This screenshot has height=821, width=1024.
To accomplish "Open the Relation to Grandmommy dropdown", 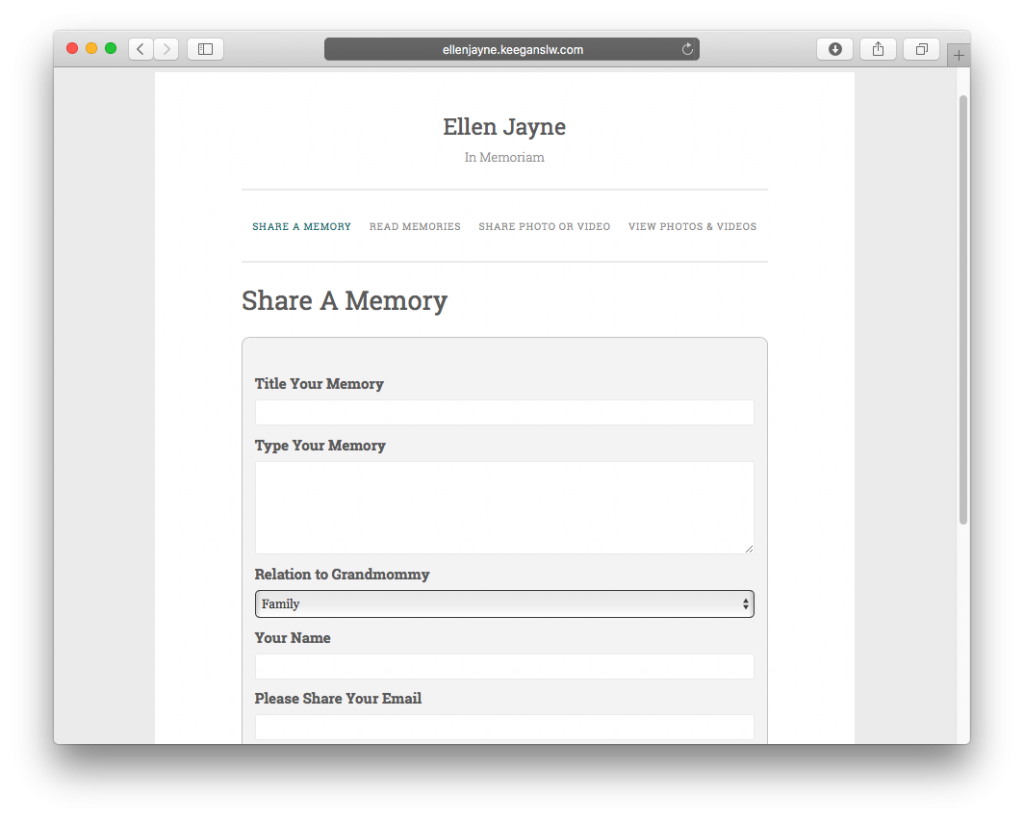I will point(504,604).
